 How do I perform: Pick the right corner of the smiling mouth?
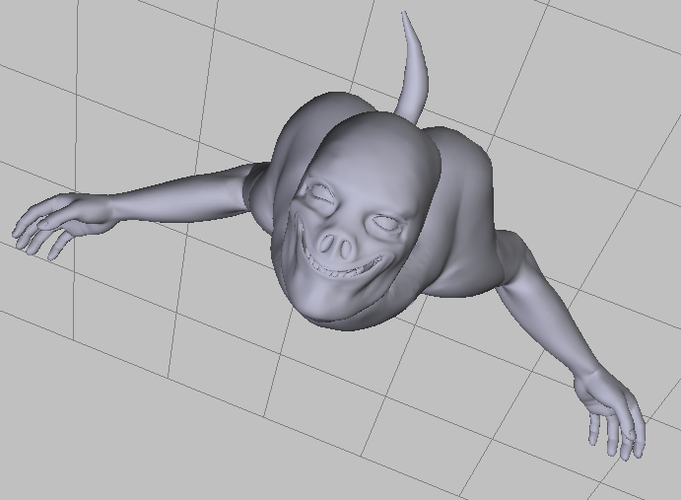pos(382,258)
